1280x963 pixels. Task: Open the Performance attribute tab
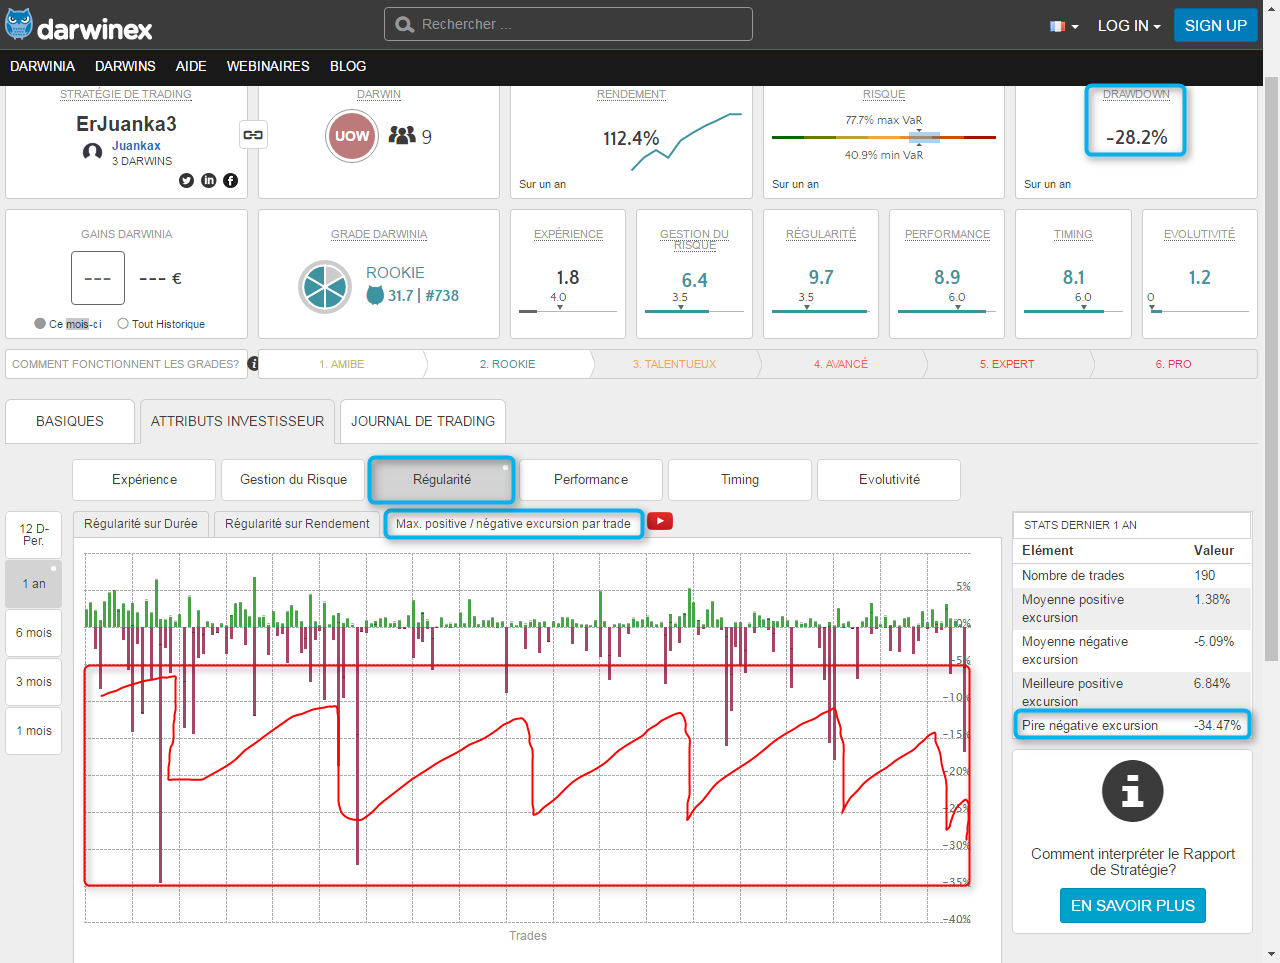point(591,480)
